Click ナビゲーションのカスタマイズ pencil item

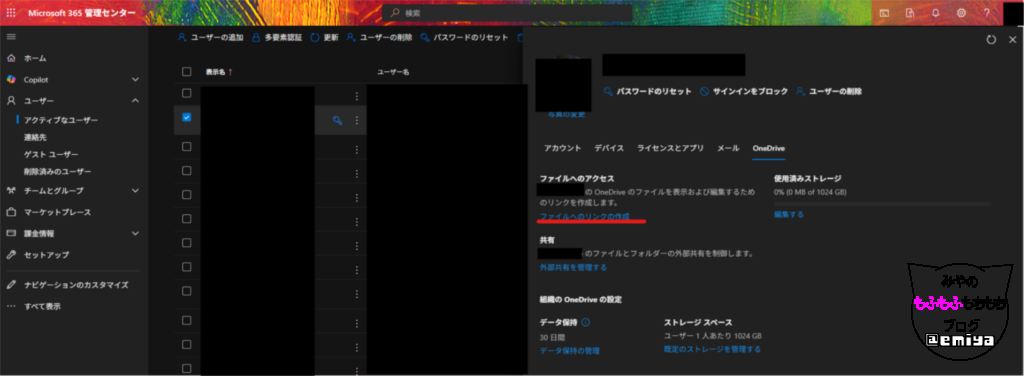tap(67, 285)
